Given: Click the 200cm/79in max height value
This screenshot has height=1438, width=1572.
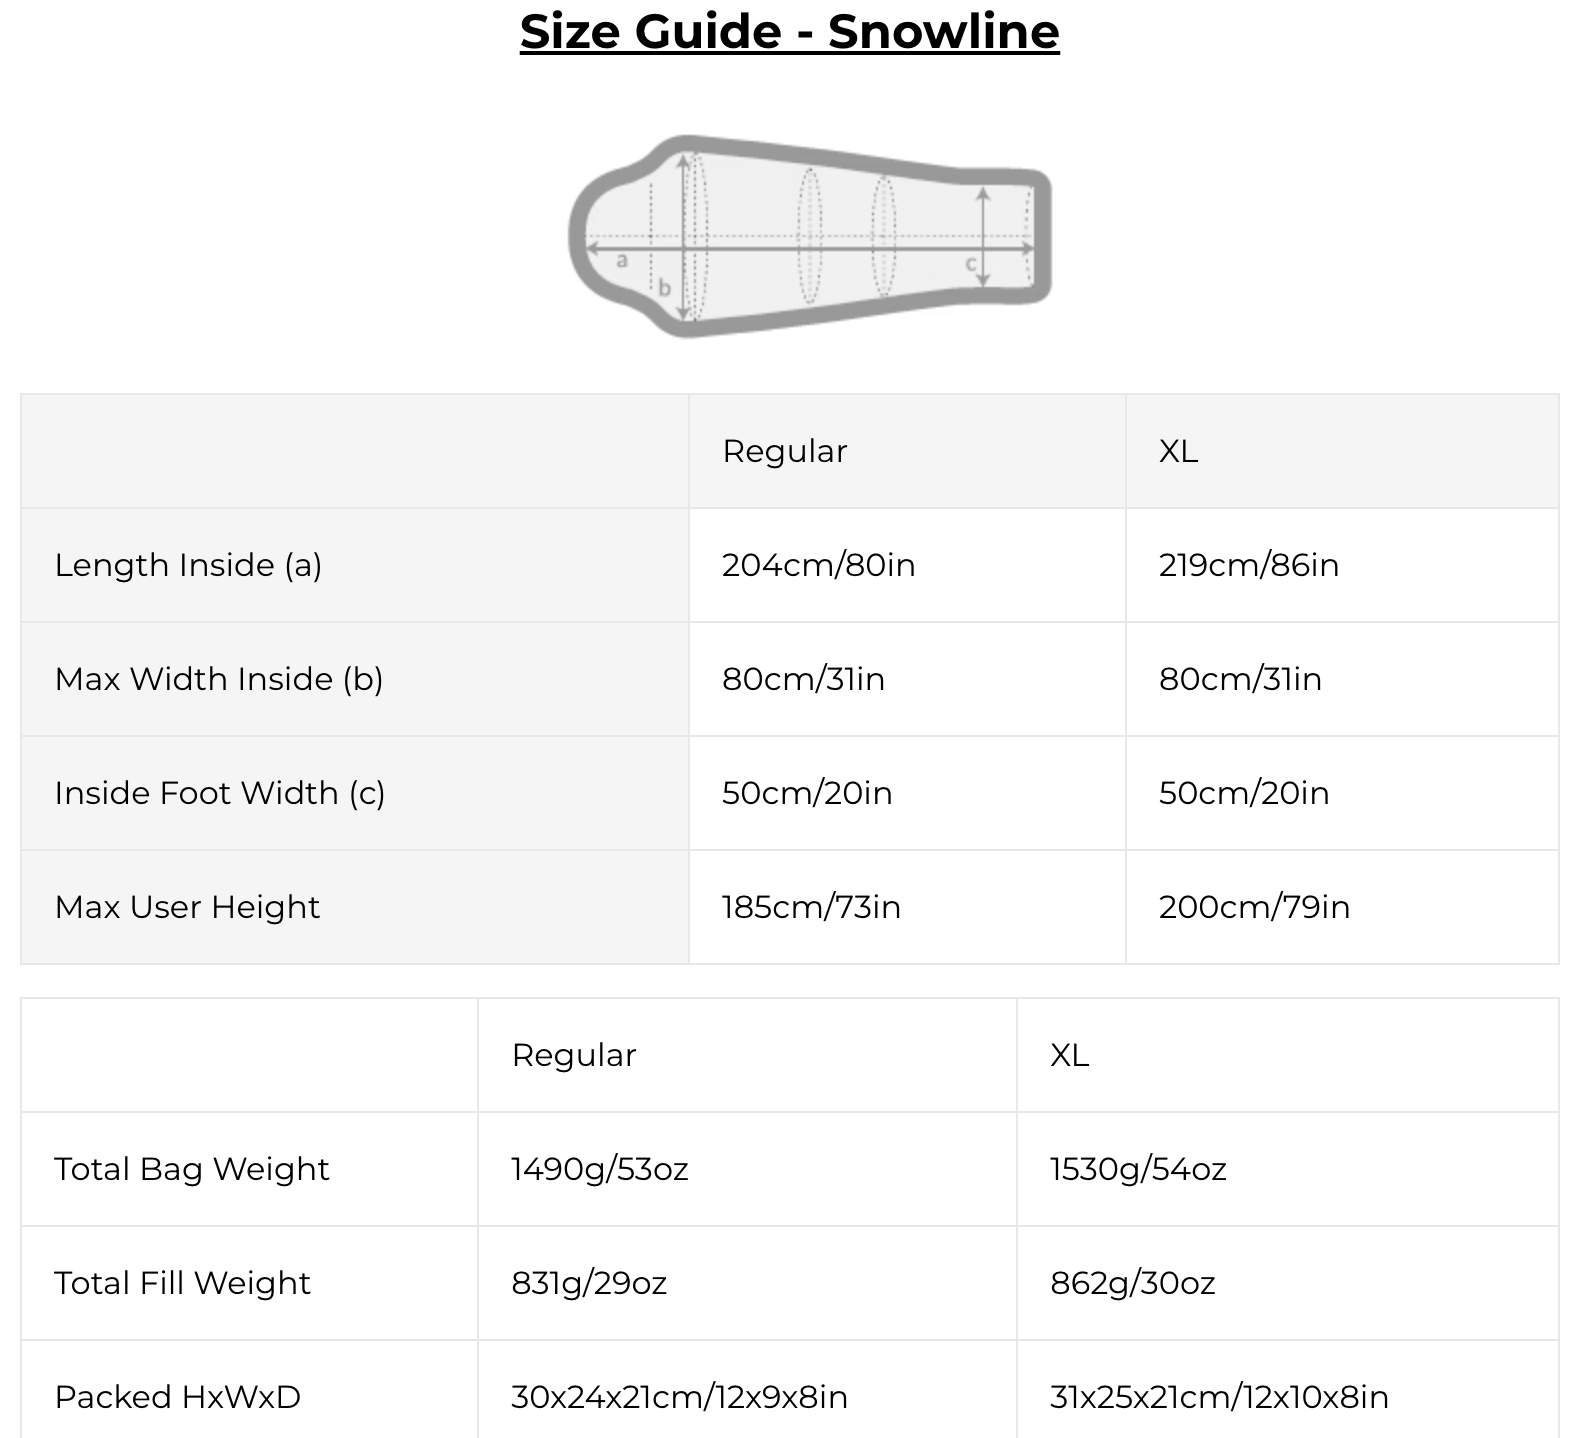Looking at the screenshot, I should point(1254,907).
